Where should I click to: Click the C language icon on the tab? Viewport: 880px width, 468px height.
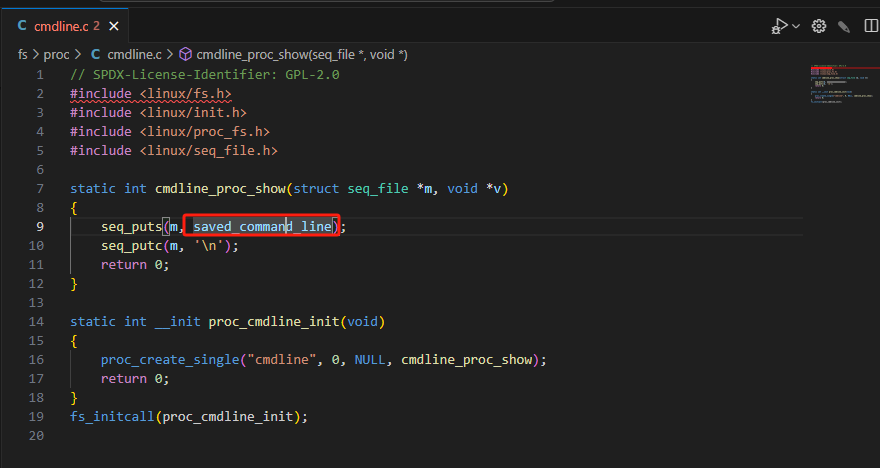coord(22,25)
